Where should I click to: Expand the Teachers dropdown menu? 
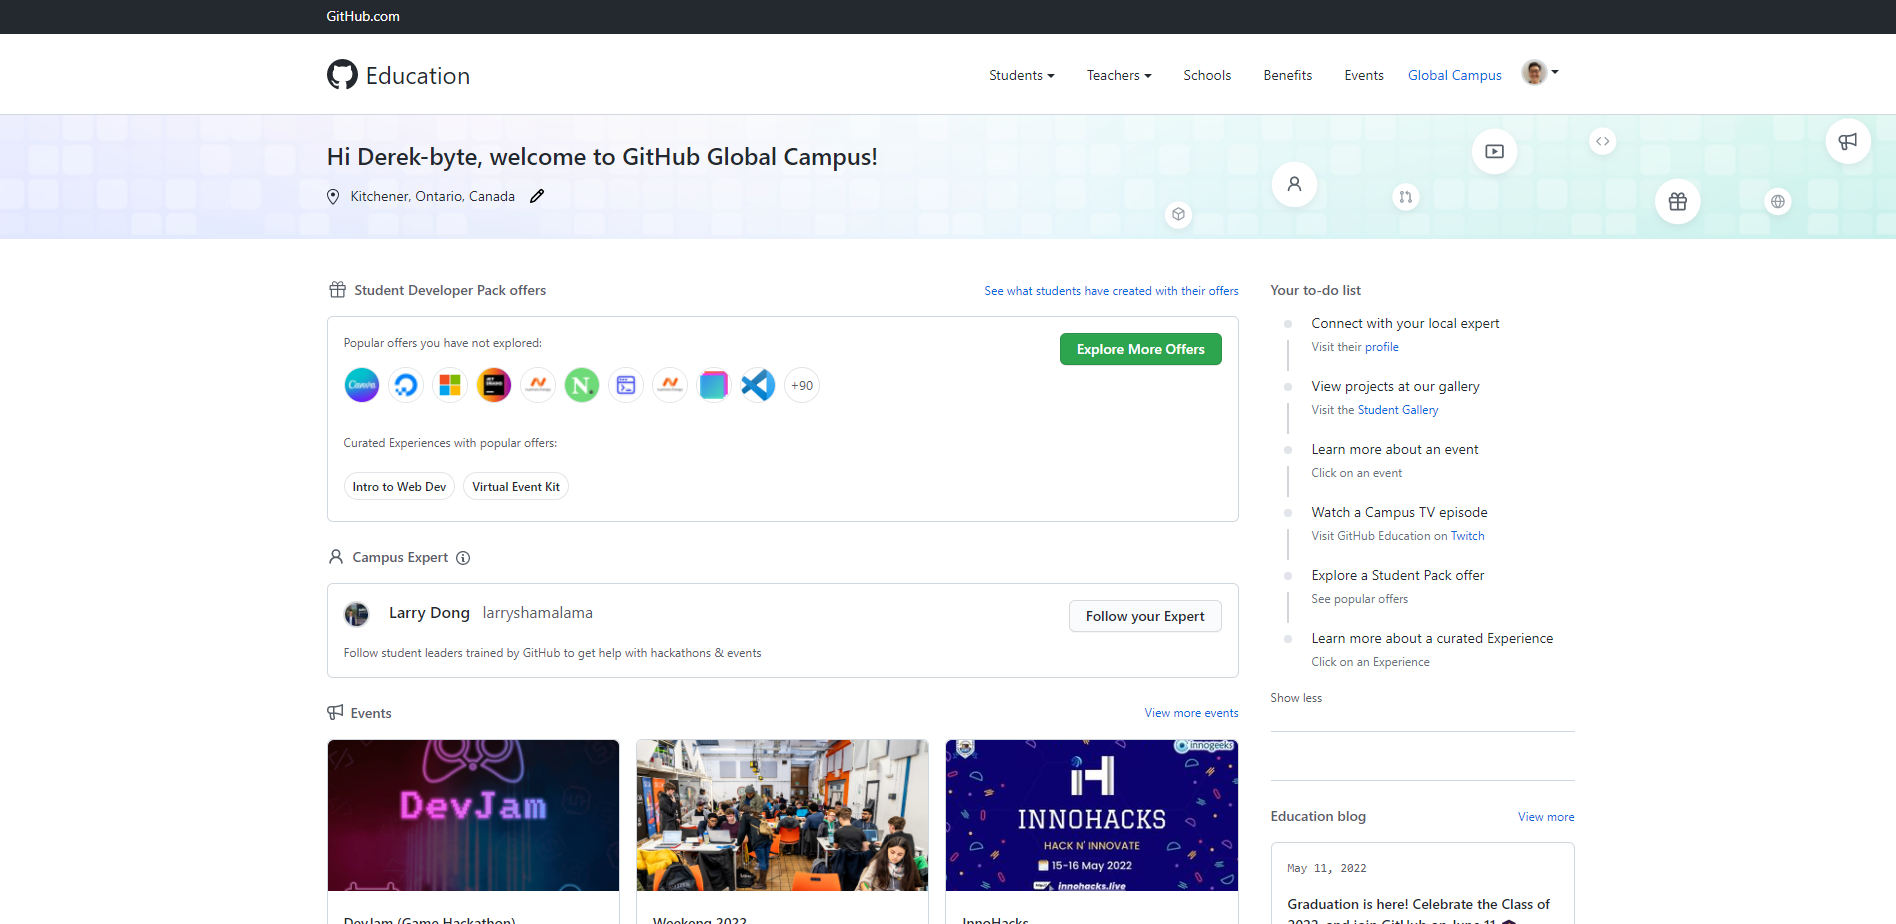click(x=1119, y=75)
